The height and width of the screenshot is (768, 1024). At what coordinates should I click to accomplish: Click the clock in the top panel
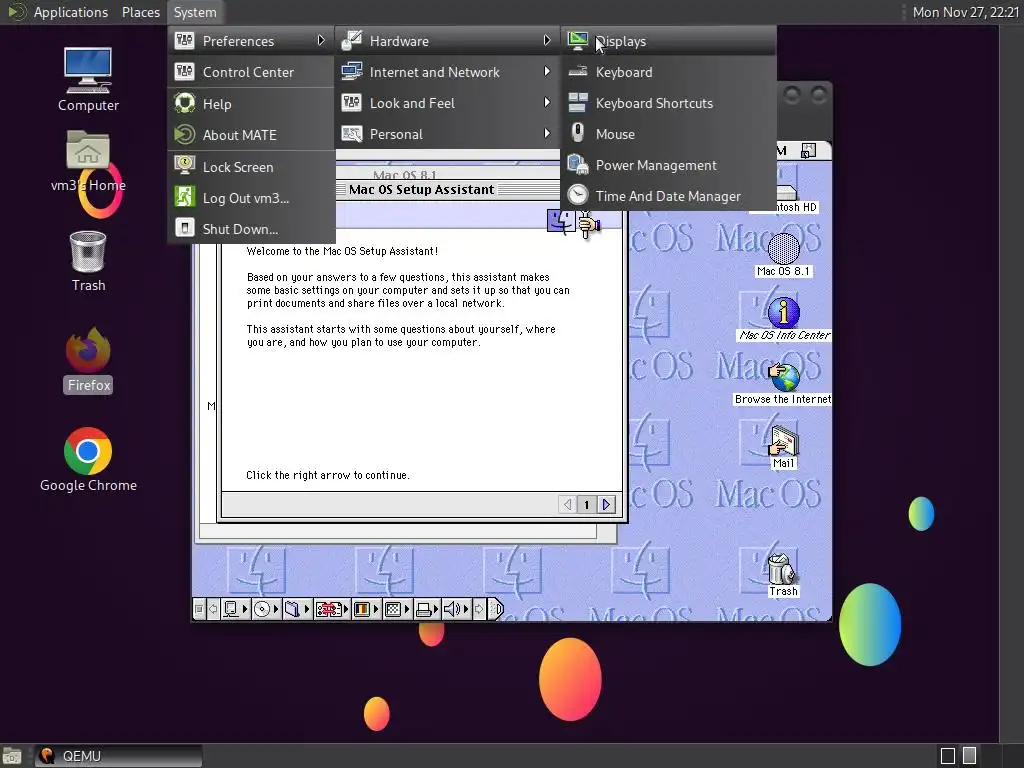(965, 12)
